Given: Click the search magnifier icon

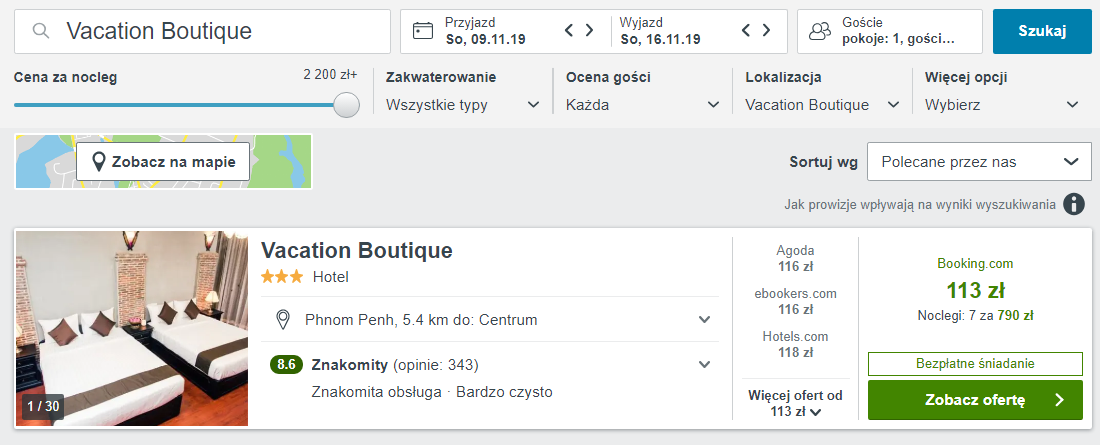Looking at the screenshot, I should [41, 31].
